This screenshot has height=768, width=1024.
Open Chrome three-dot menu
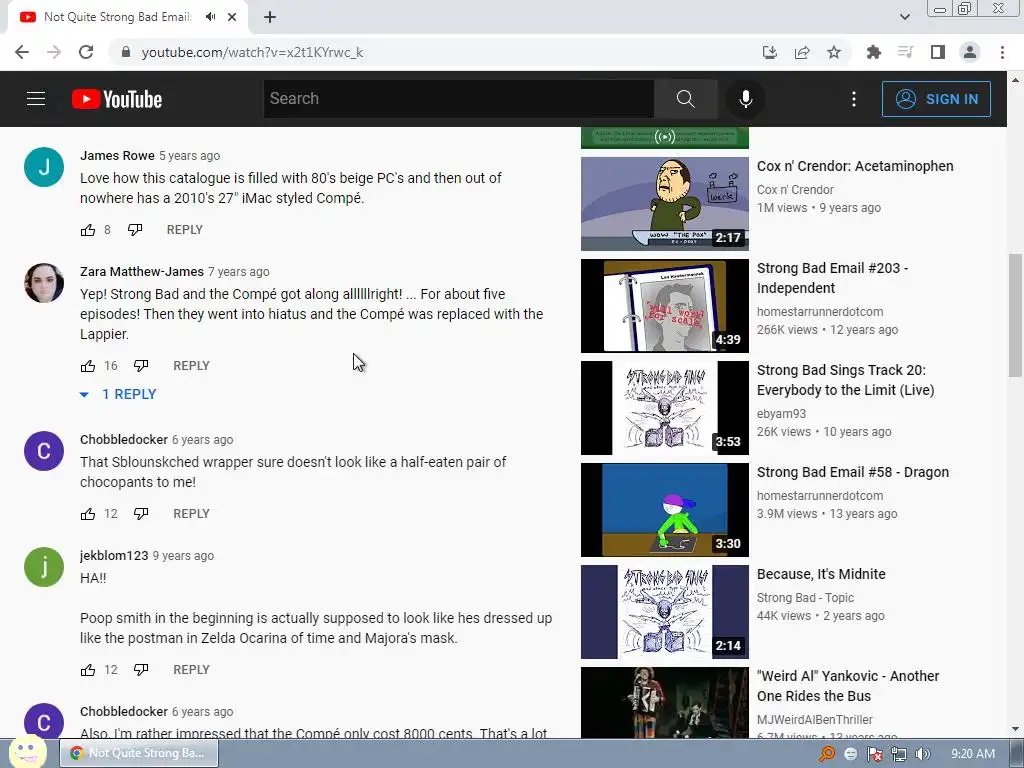1002,52
